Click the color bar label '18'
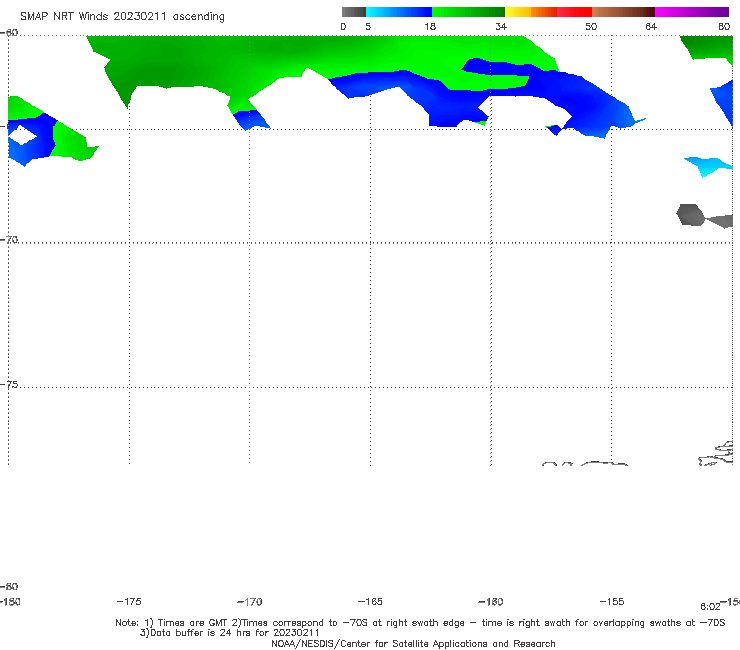This screenshot has height=650, width=740. point(430,26)
